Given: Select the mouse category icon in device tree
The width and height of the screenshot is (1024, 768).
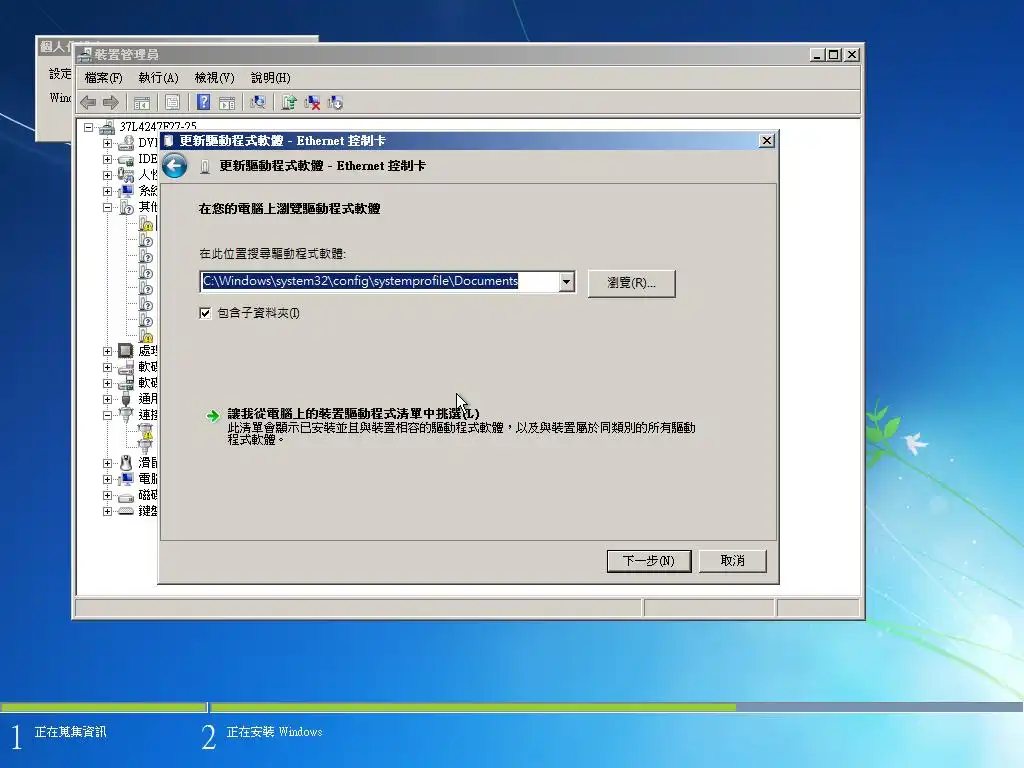Looking at the screenshot, I should point(126,463).
